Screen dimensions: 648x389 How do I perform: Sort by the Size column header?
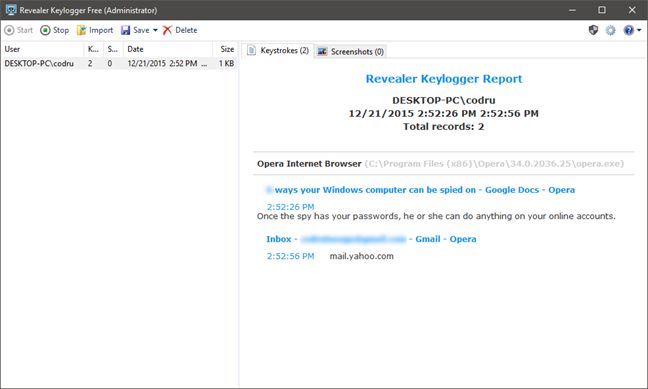pos(226,49)
